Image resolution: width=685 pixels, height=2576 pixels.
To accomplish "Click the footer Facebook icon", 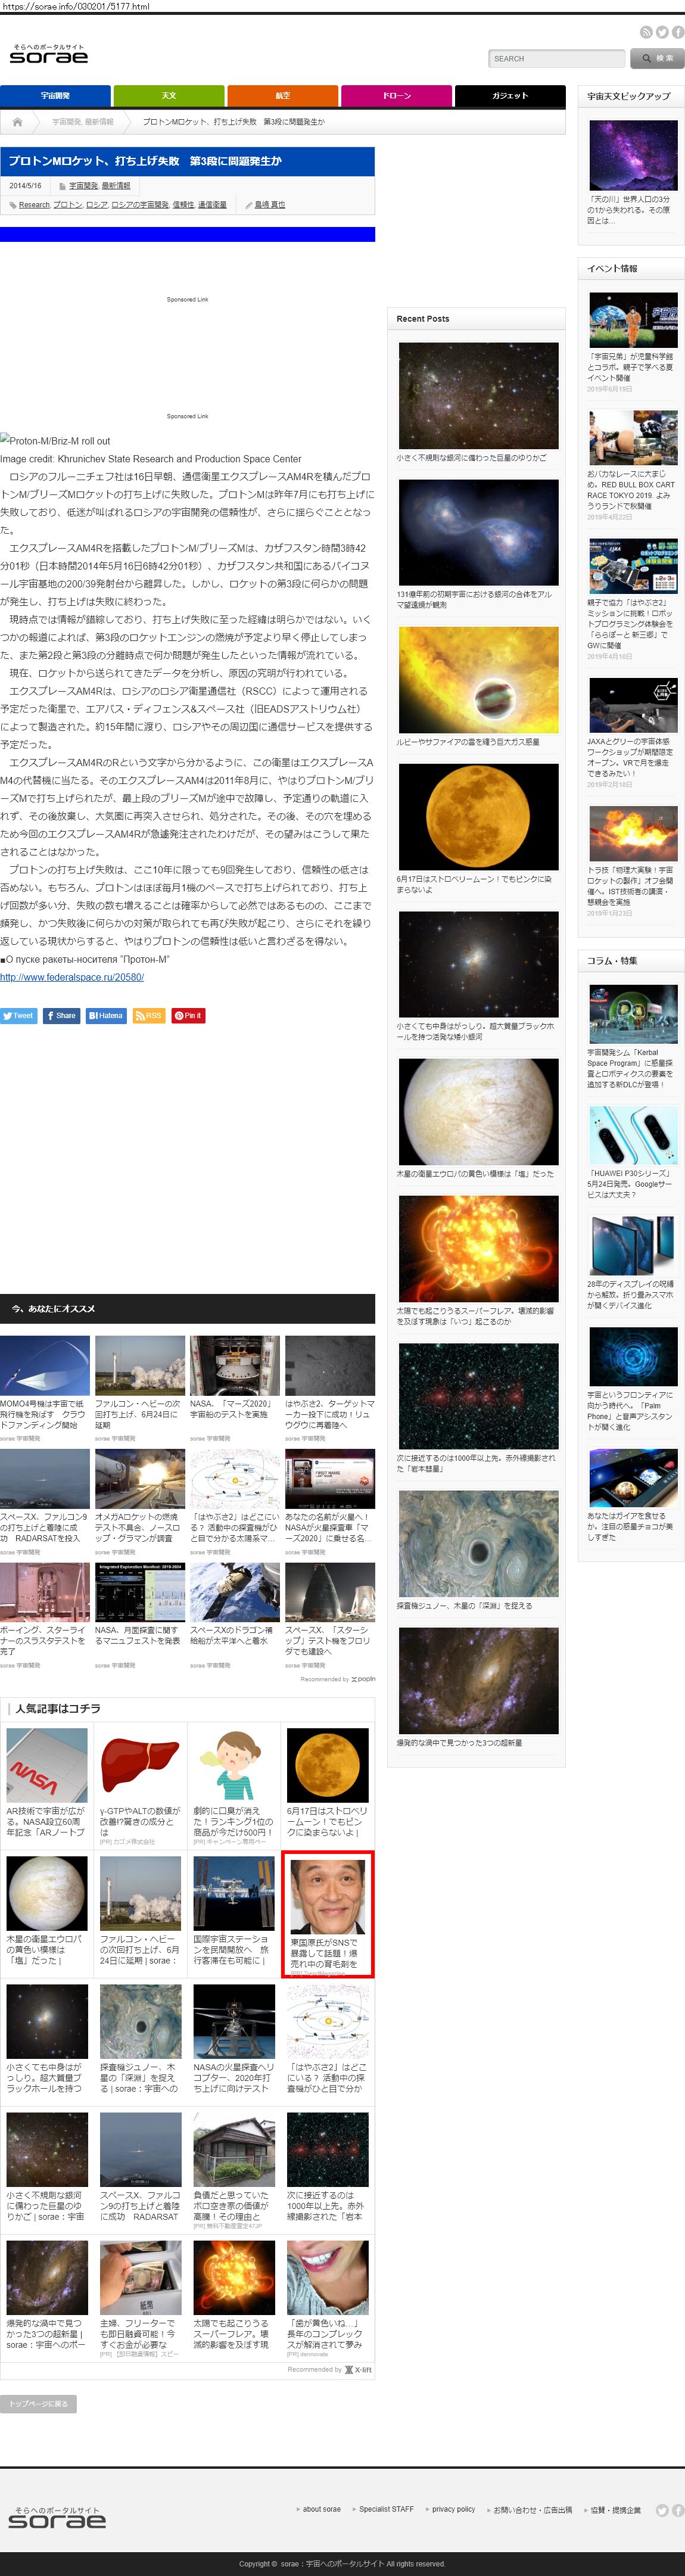I will pos(678,2510).
